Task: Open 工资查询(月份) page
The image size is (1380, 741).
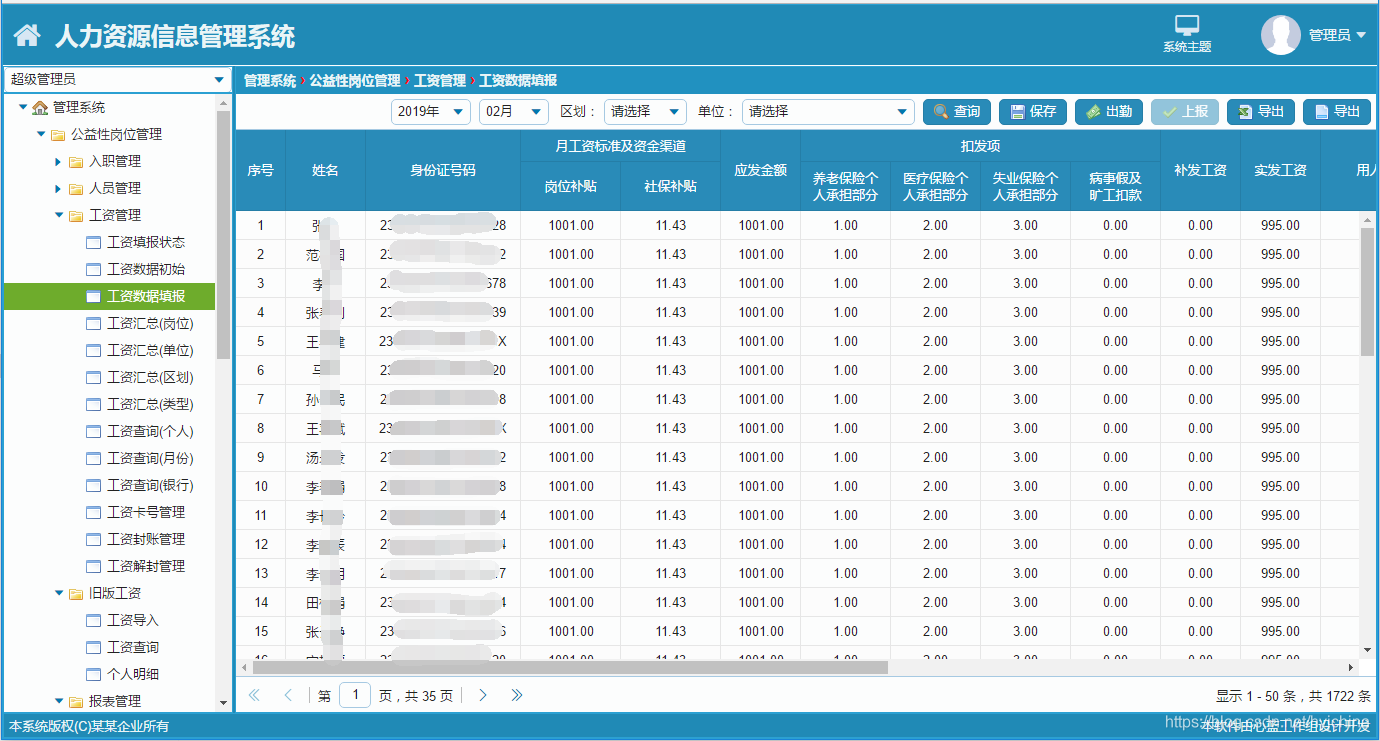Action: [150, 458]
